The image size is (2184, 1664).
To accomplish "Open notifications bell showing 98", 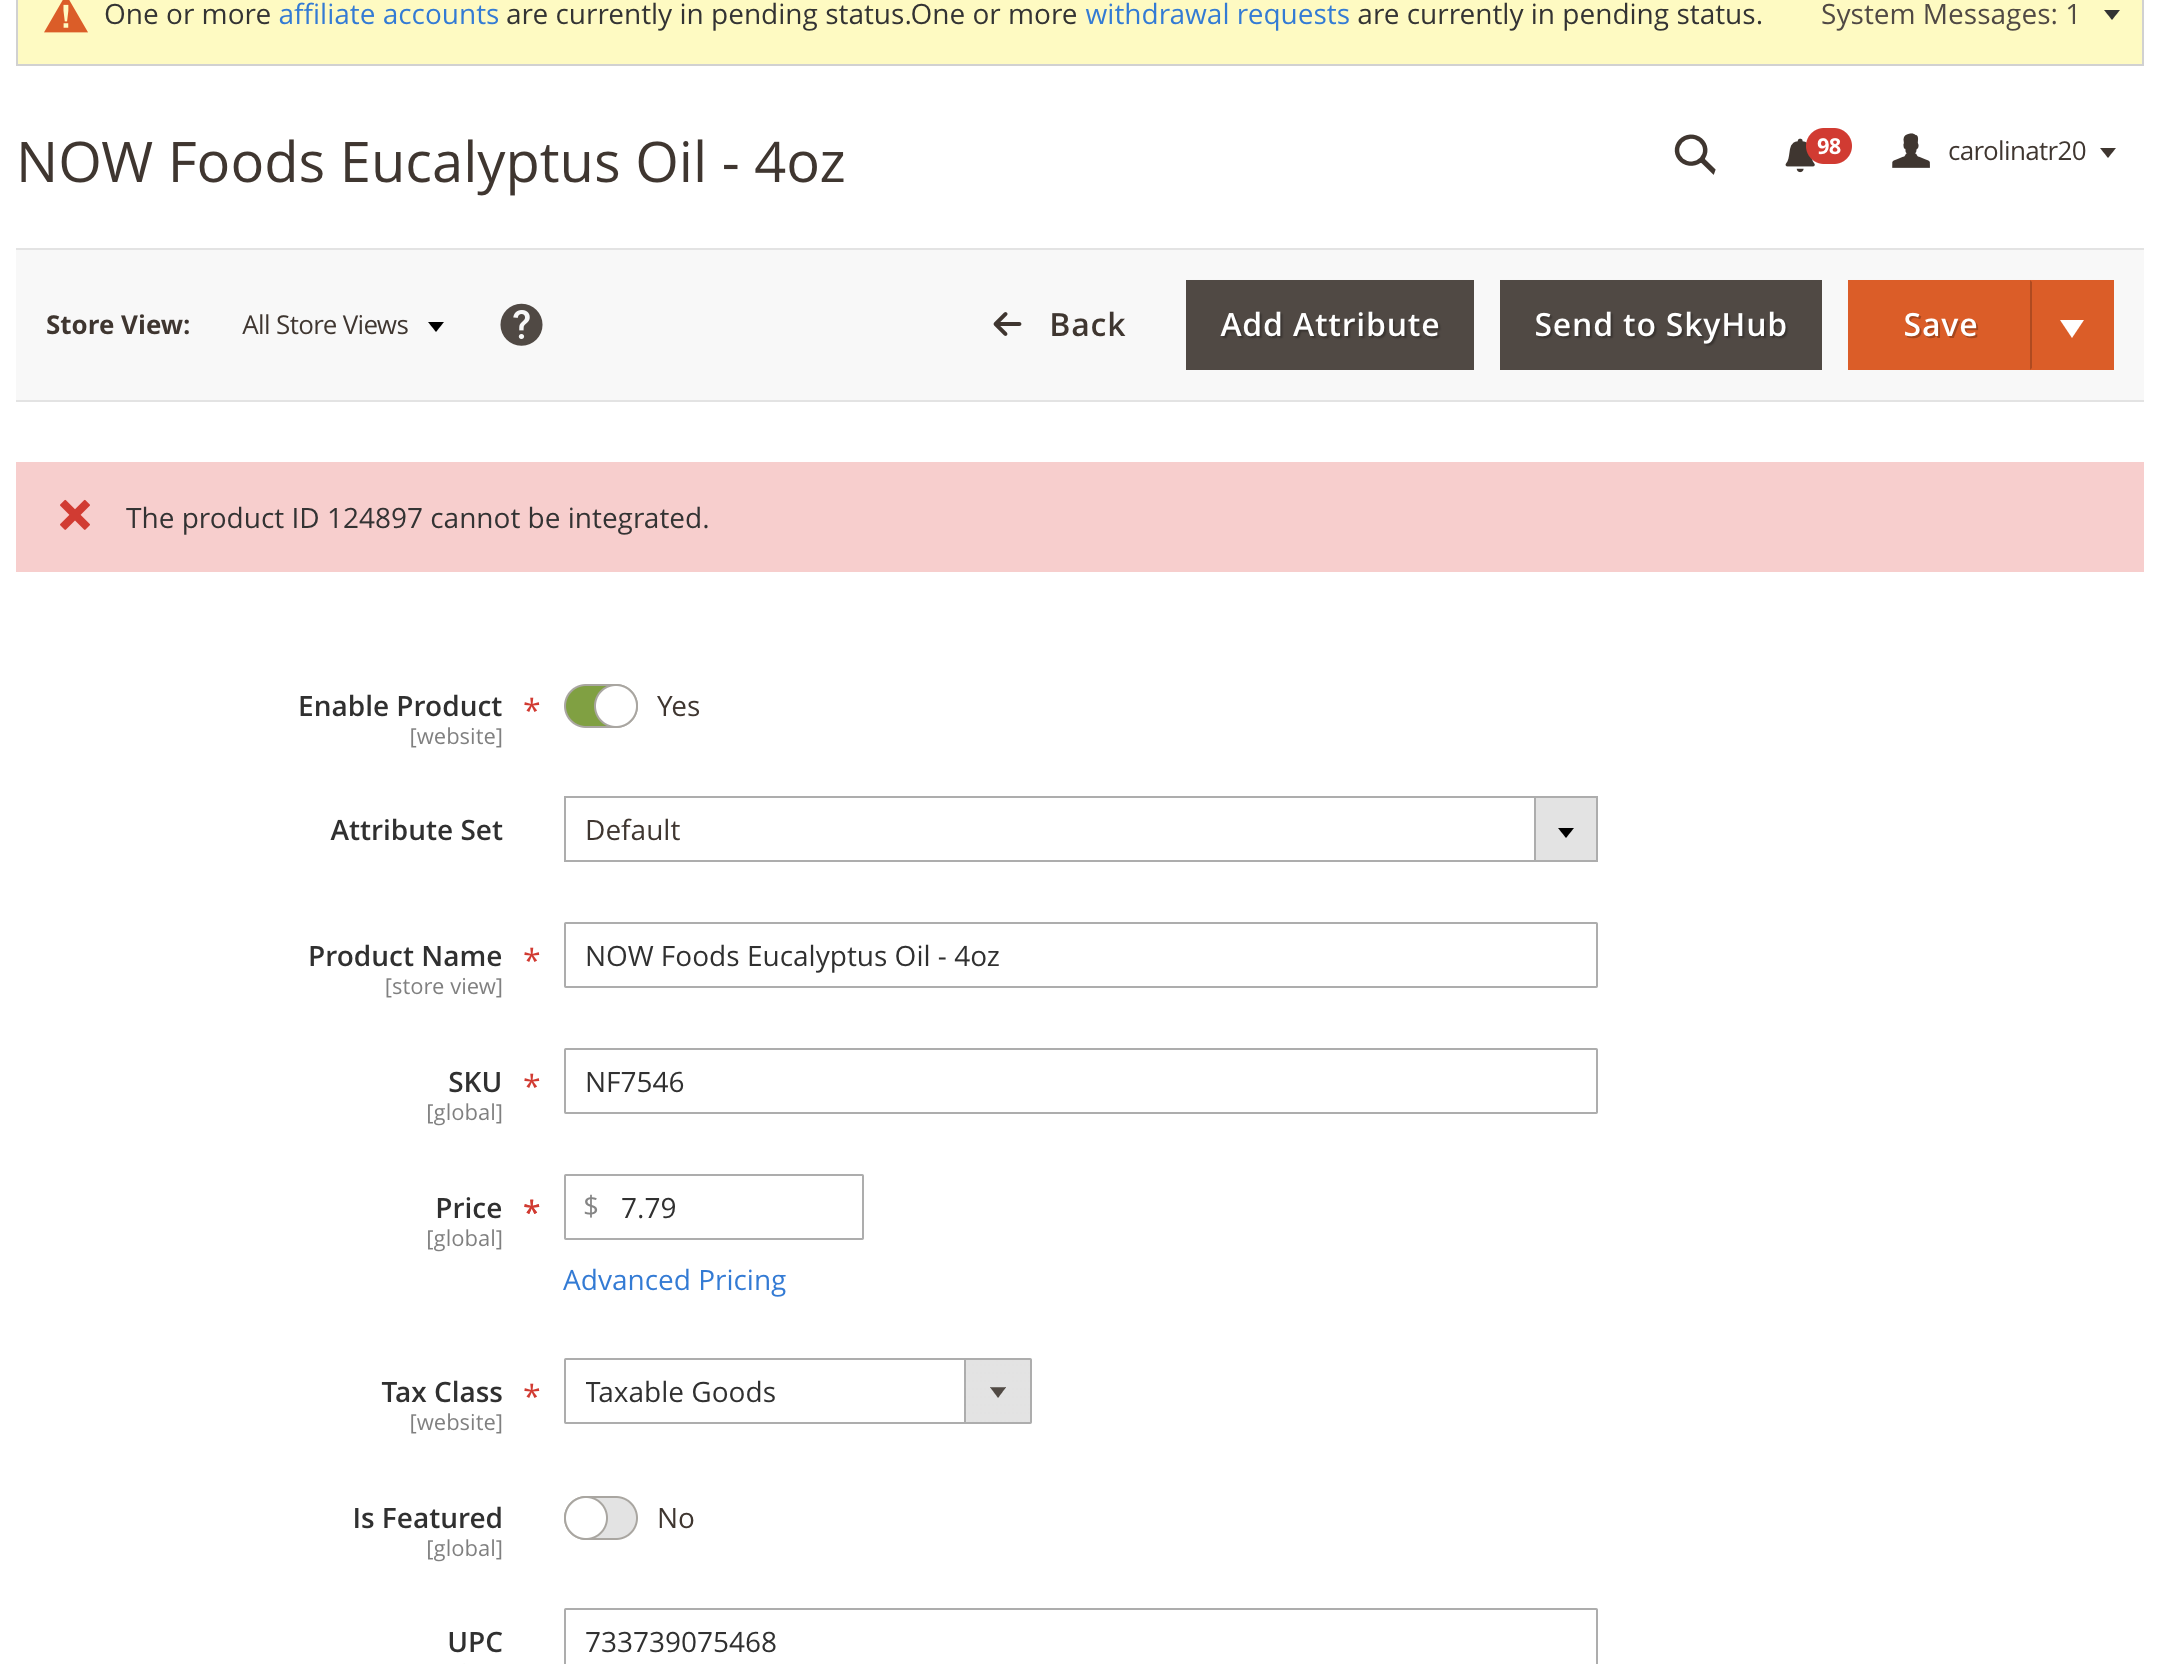I will (1816, 153).
